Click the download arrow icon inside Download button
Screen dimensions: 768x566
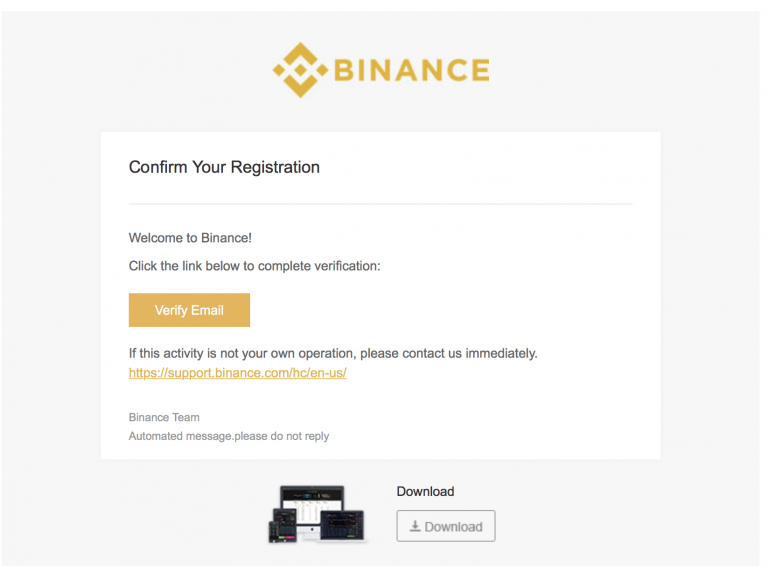tap(415, 526)
